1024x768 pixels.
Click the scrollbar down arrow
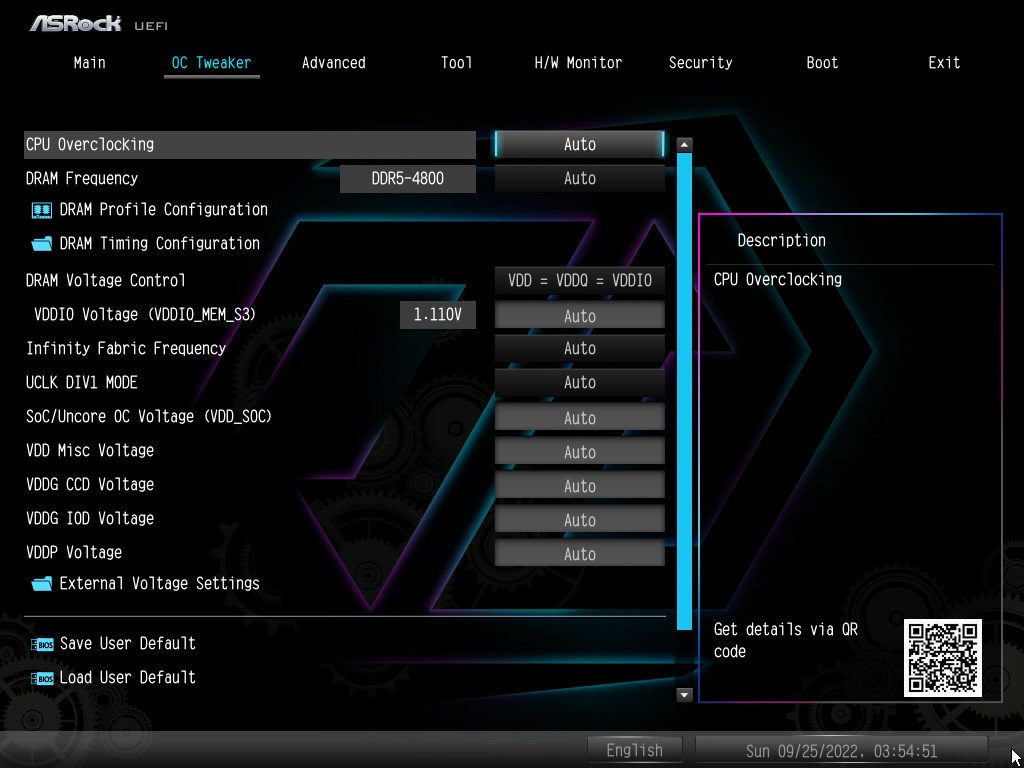(x=684, y=695)
